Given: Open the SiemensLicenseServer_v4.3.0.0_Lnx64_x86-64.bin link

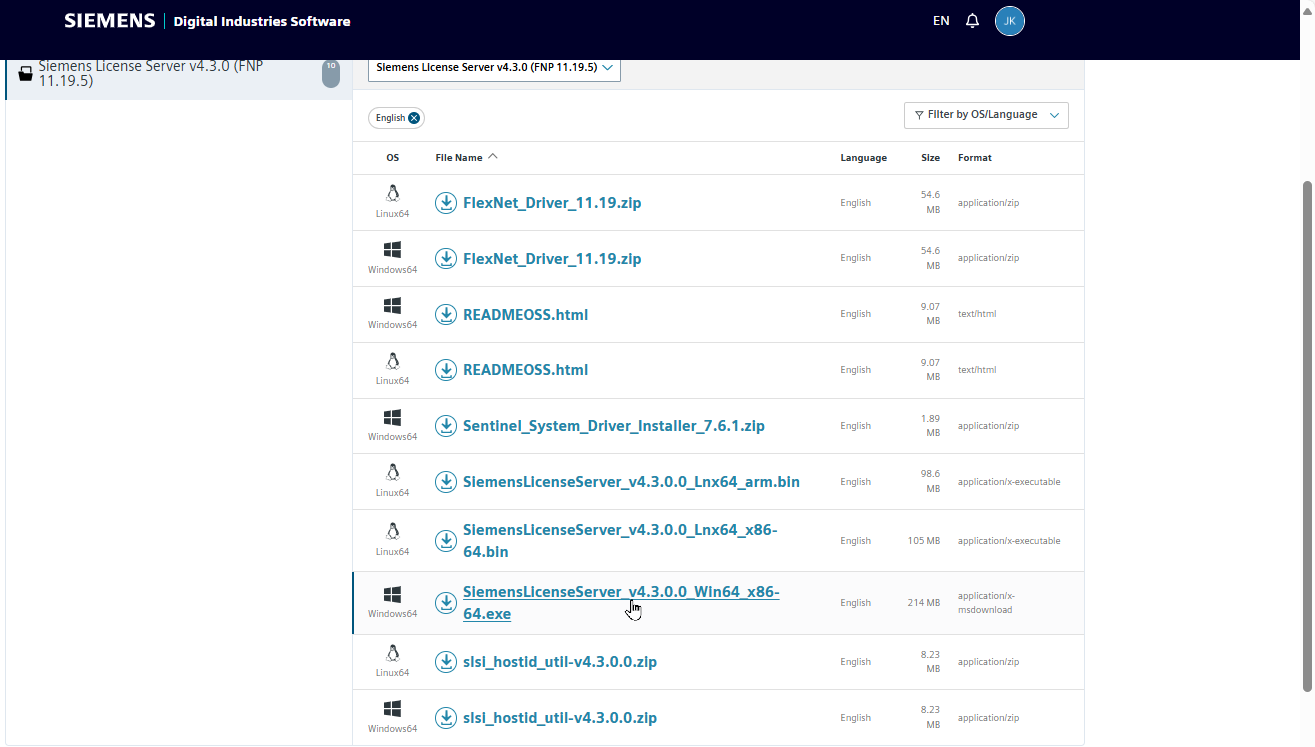Looking at the screenshot, I should click(x=620, y=541).
